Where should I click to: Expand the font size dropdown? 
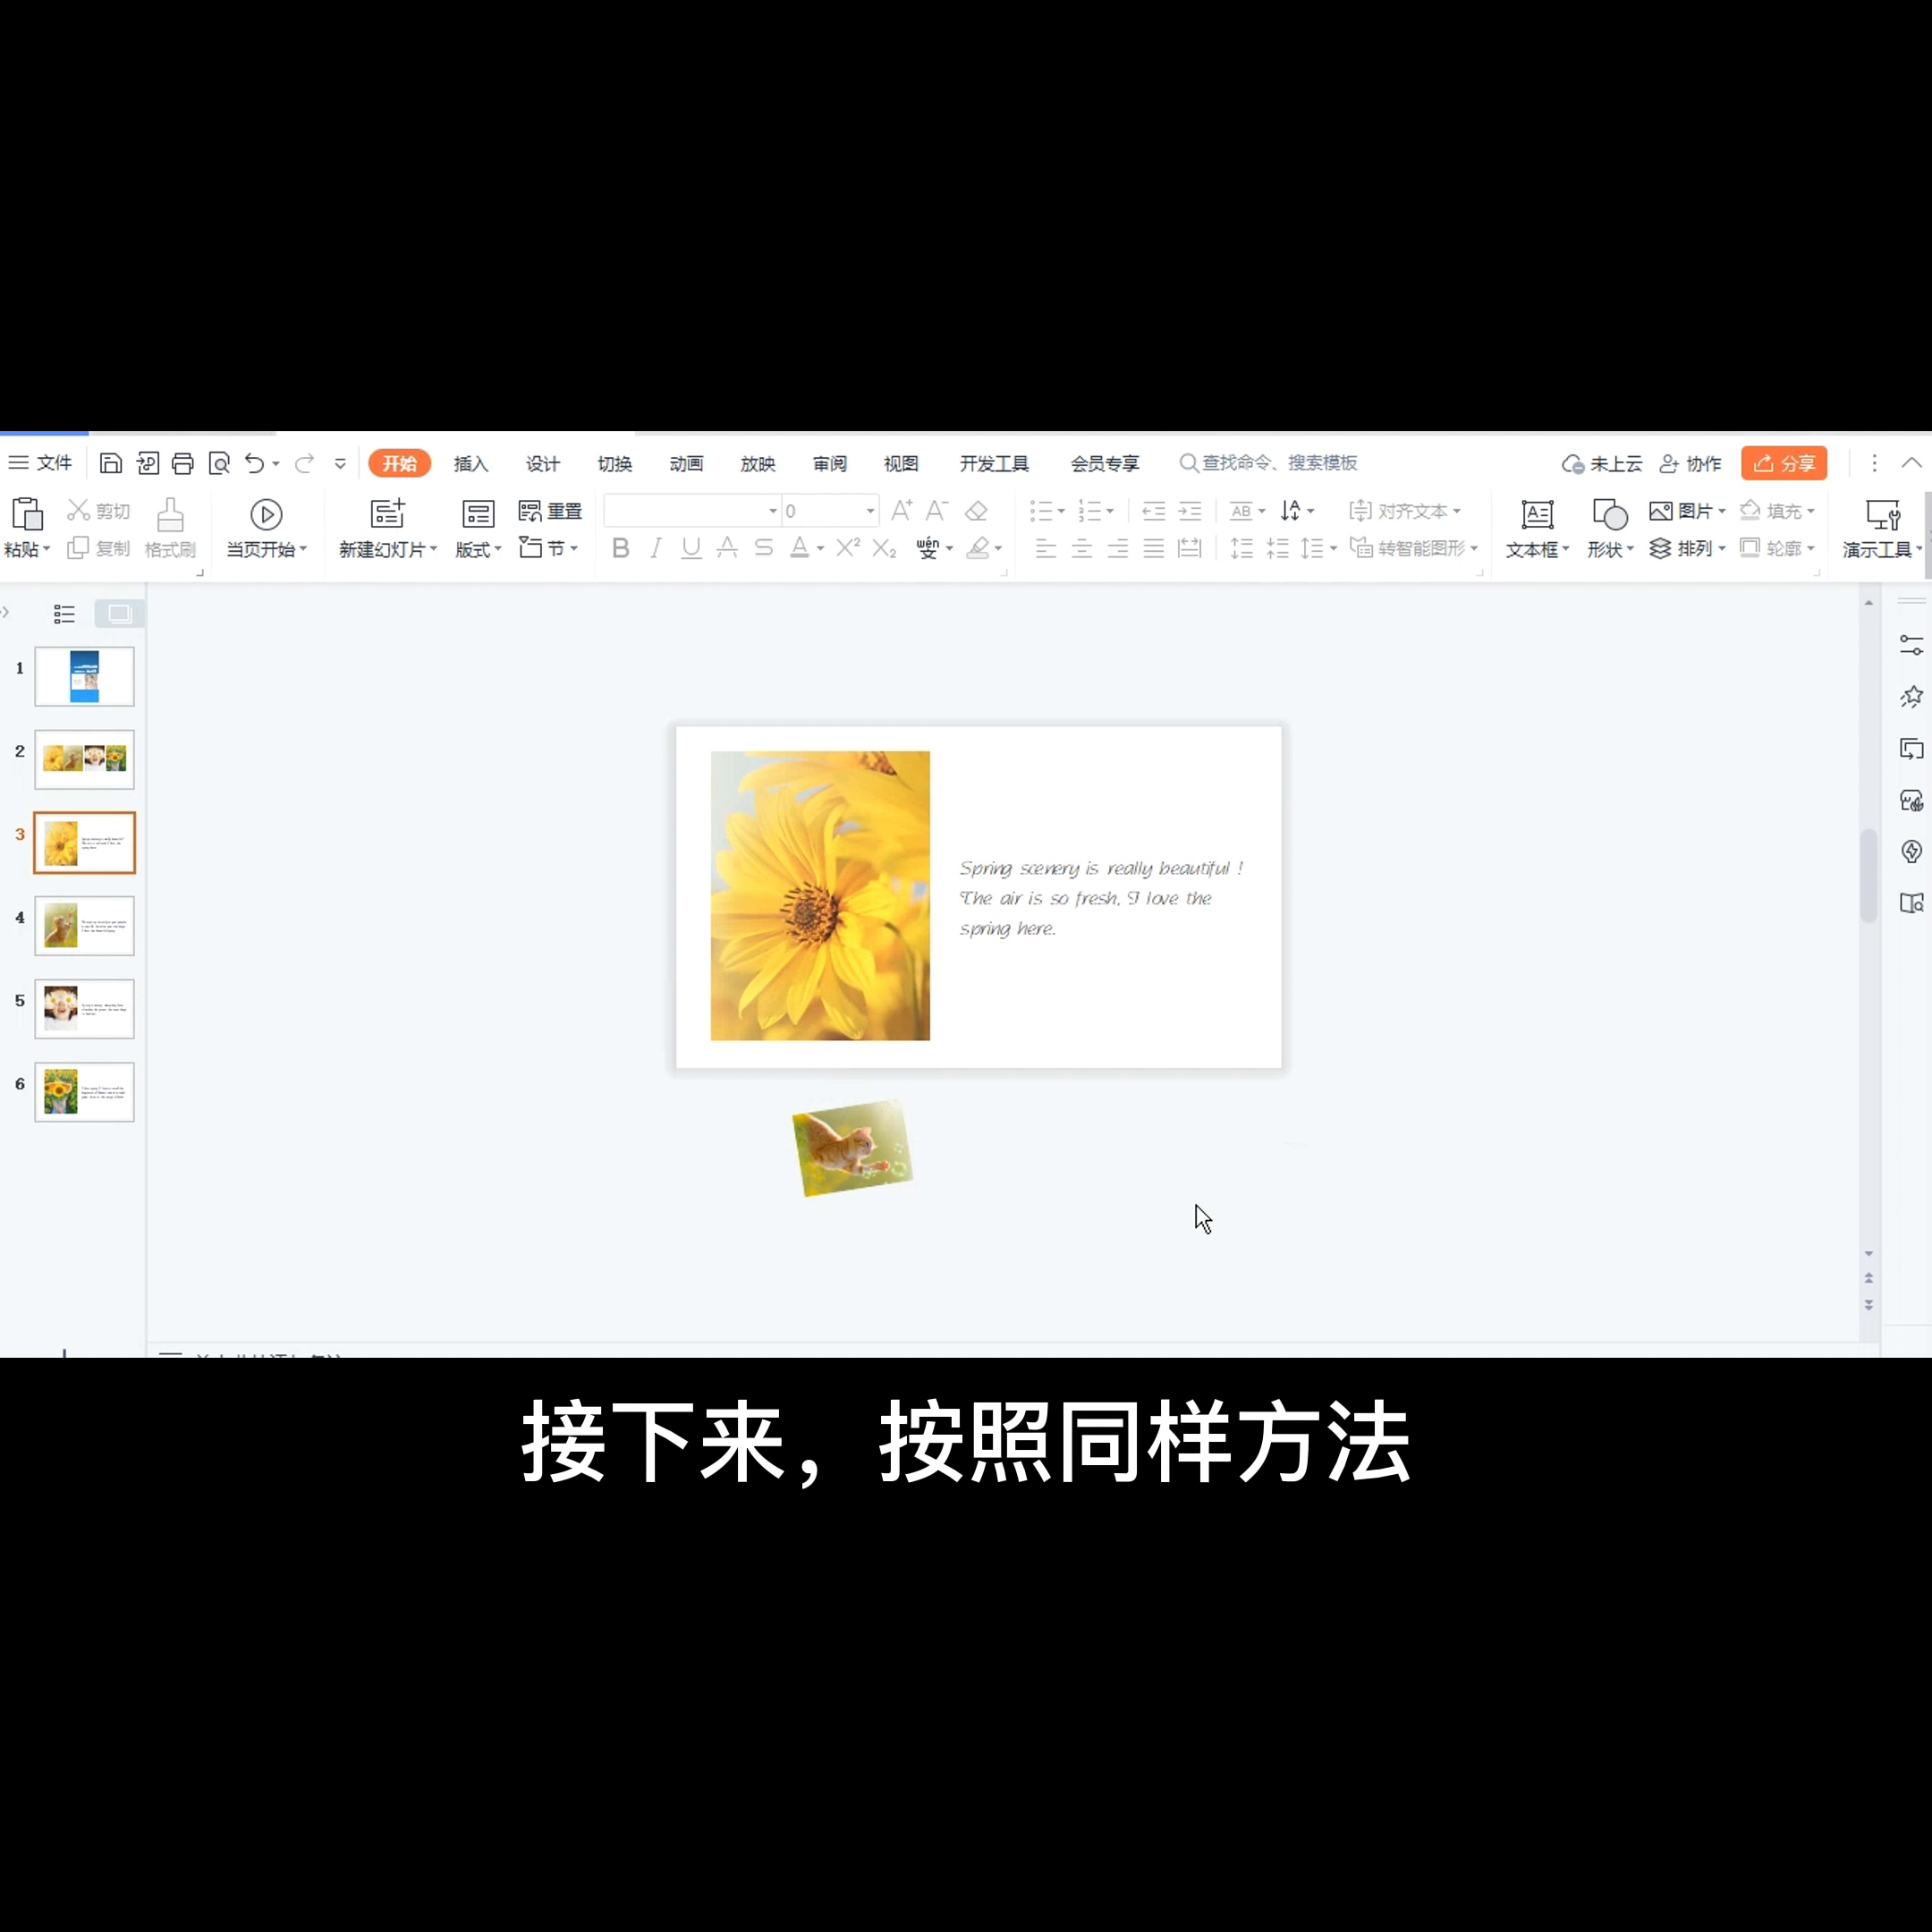click(x=870, y=511)
